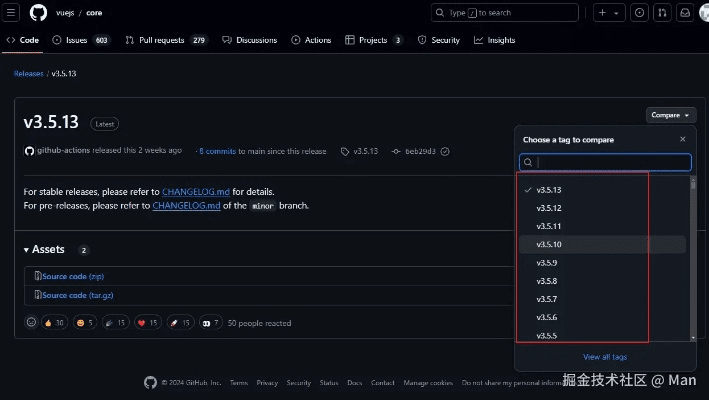709x400 pixels.
Task: Click the rocket reaction button
Action: 181,323
